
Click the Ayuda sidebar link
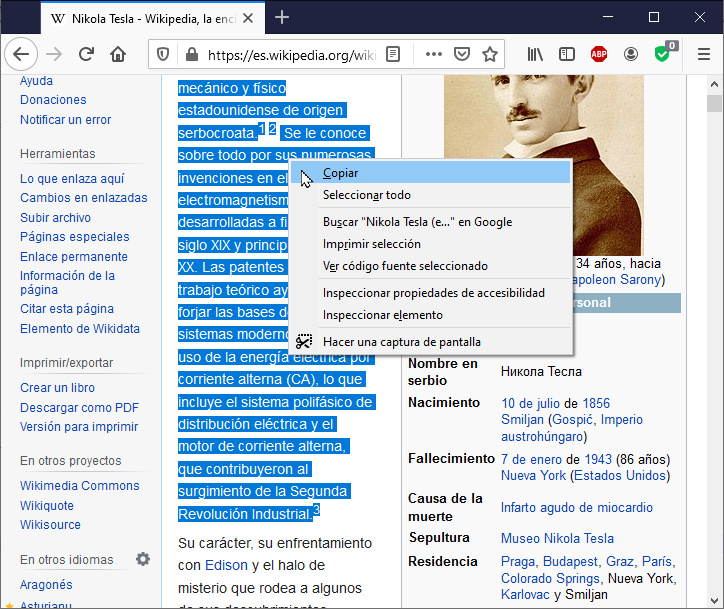36,81
